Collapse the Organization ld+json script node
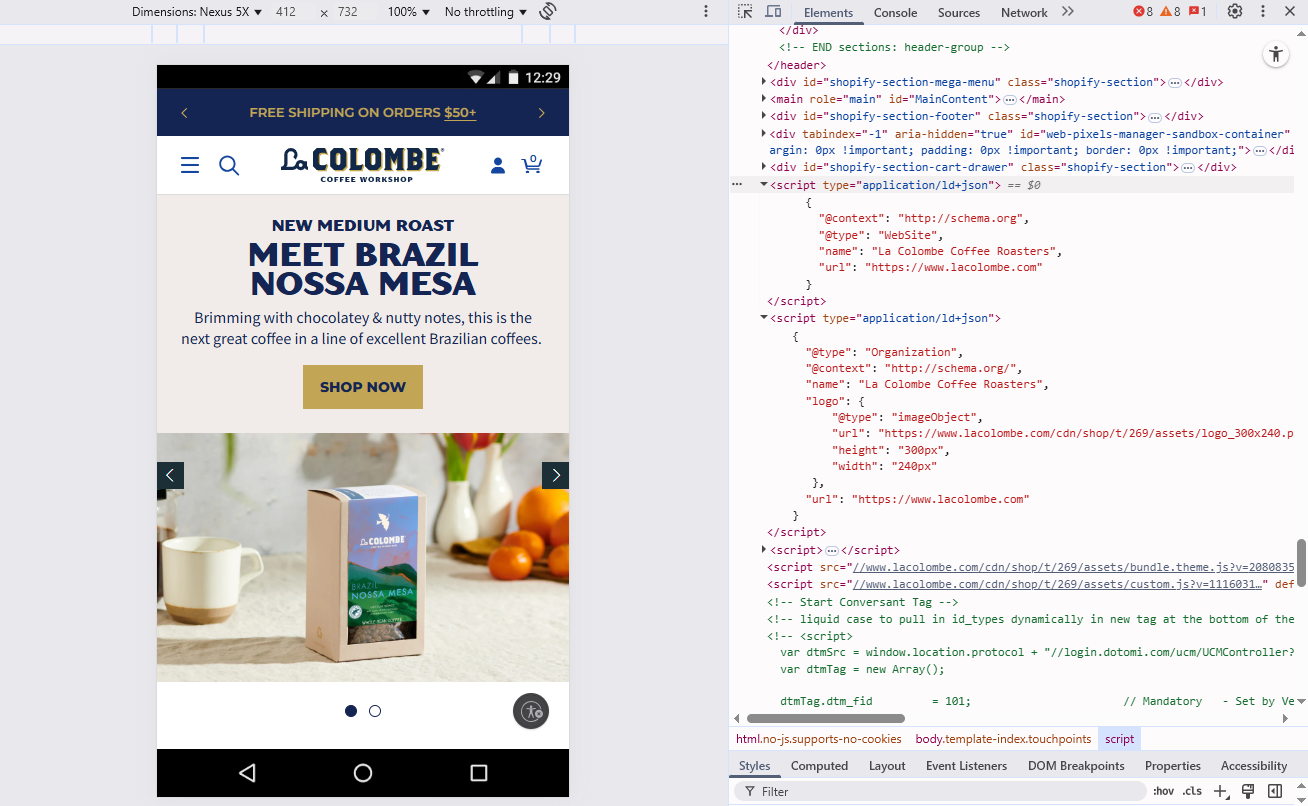This screenshot has width=1308, height=806. [x=764, y=318]
